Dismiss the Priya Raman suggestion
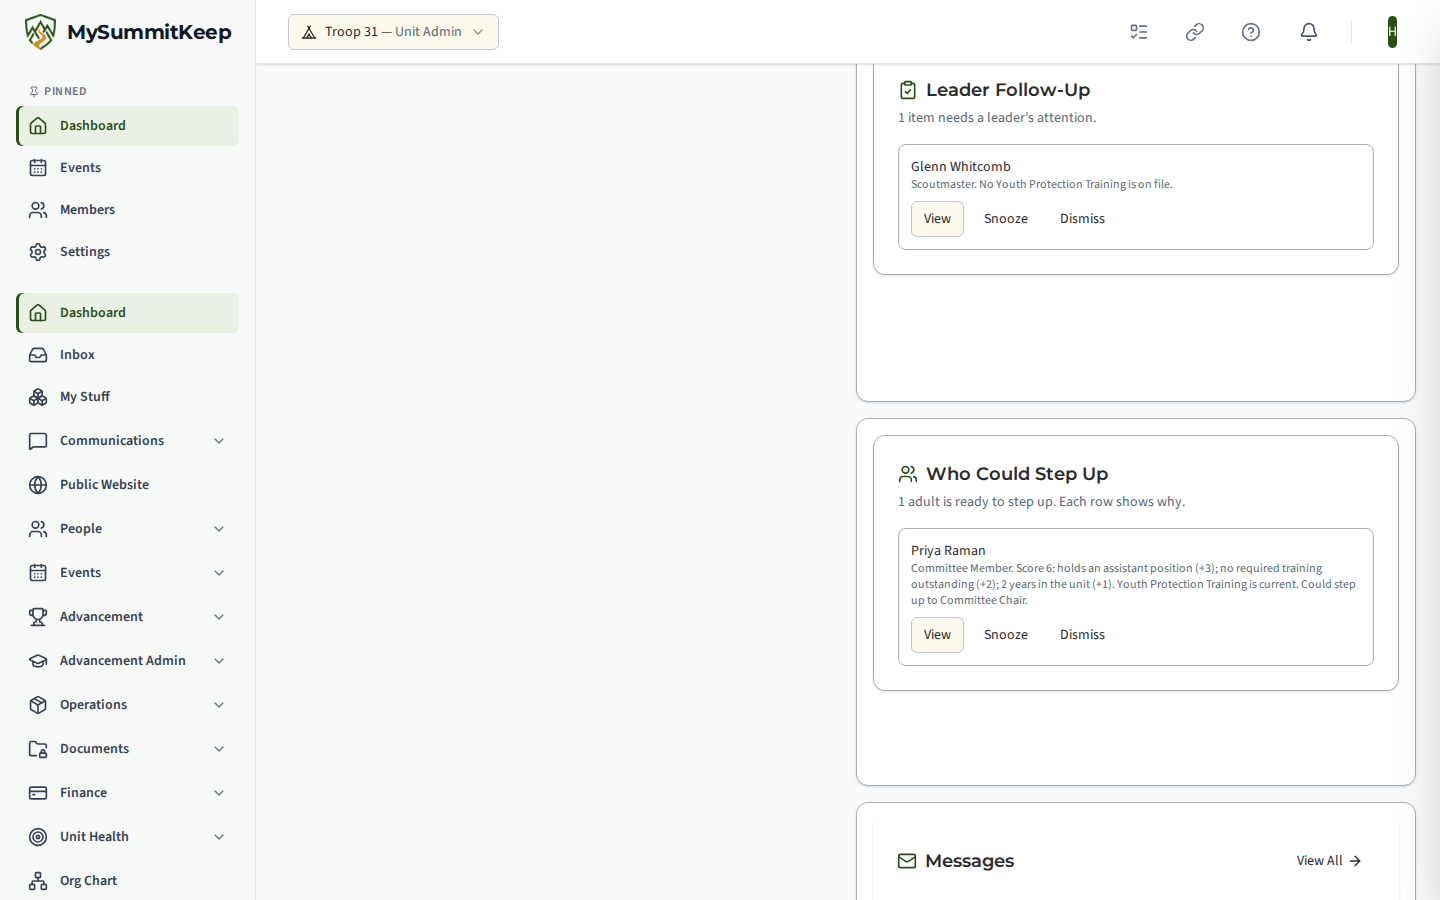1440x900 pixels. click(x=1082, y=635)
